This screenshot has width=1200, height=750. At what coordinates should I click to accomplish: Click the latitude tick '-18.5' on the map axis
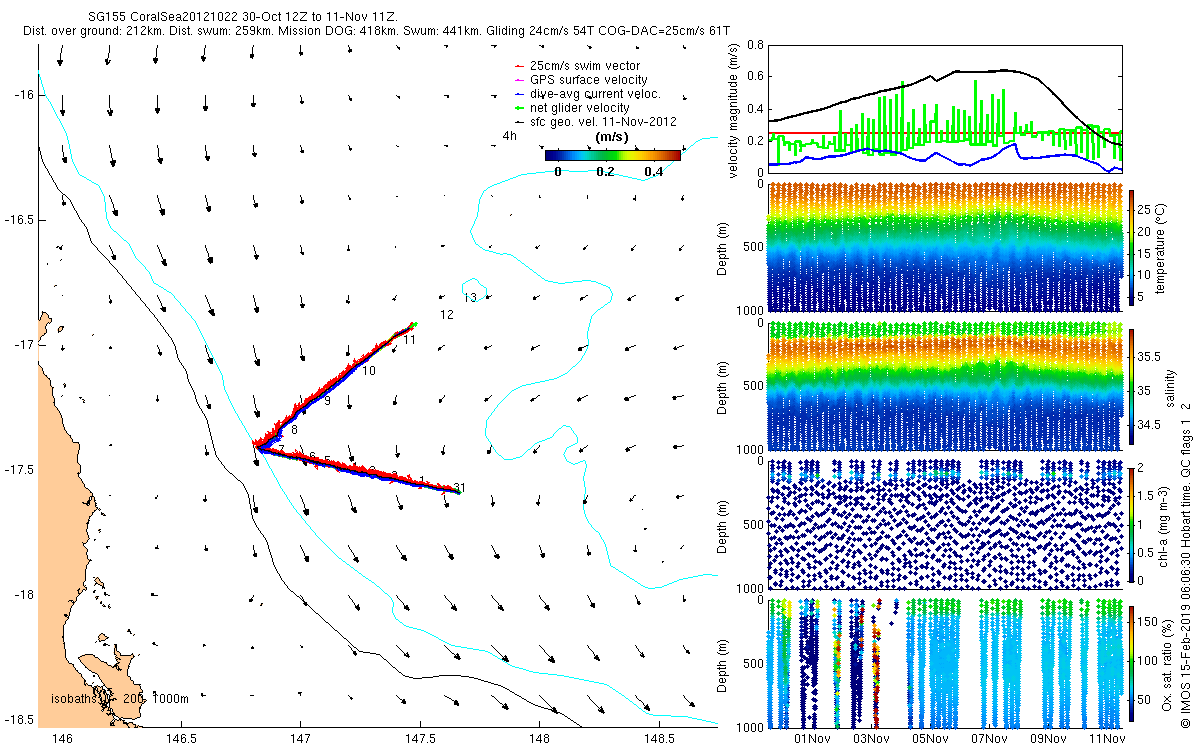click(19, 719)
